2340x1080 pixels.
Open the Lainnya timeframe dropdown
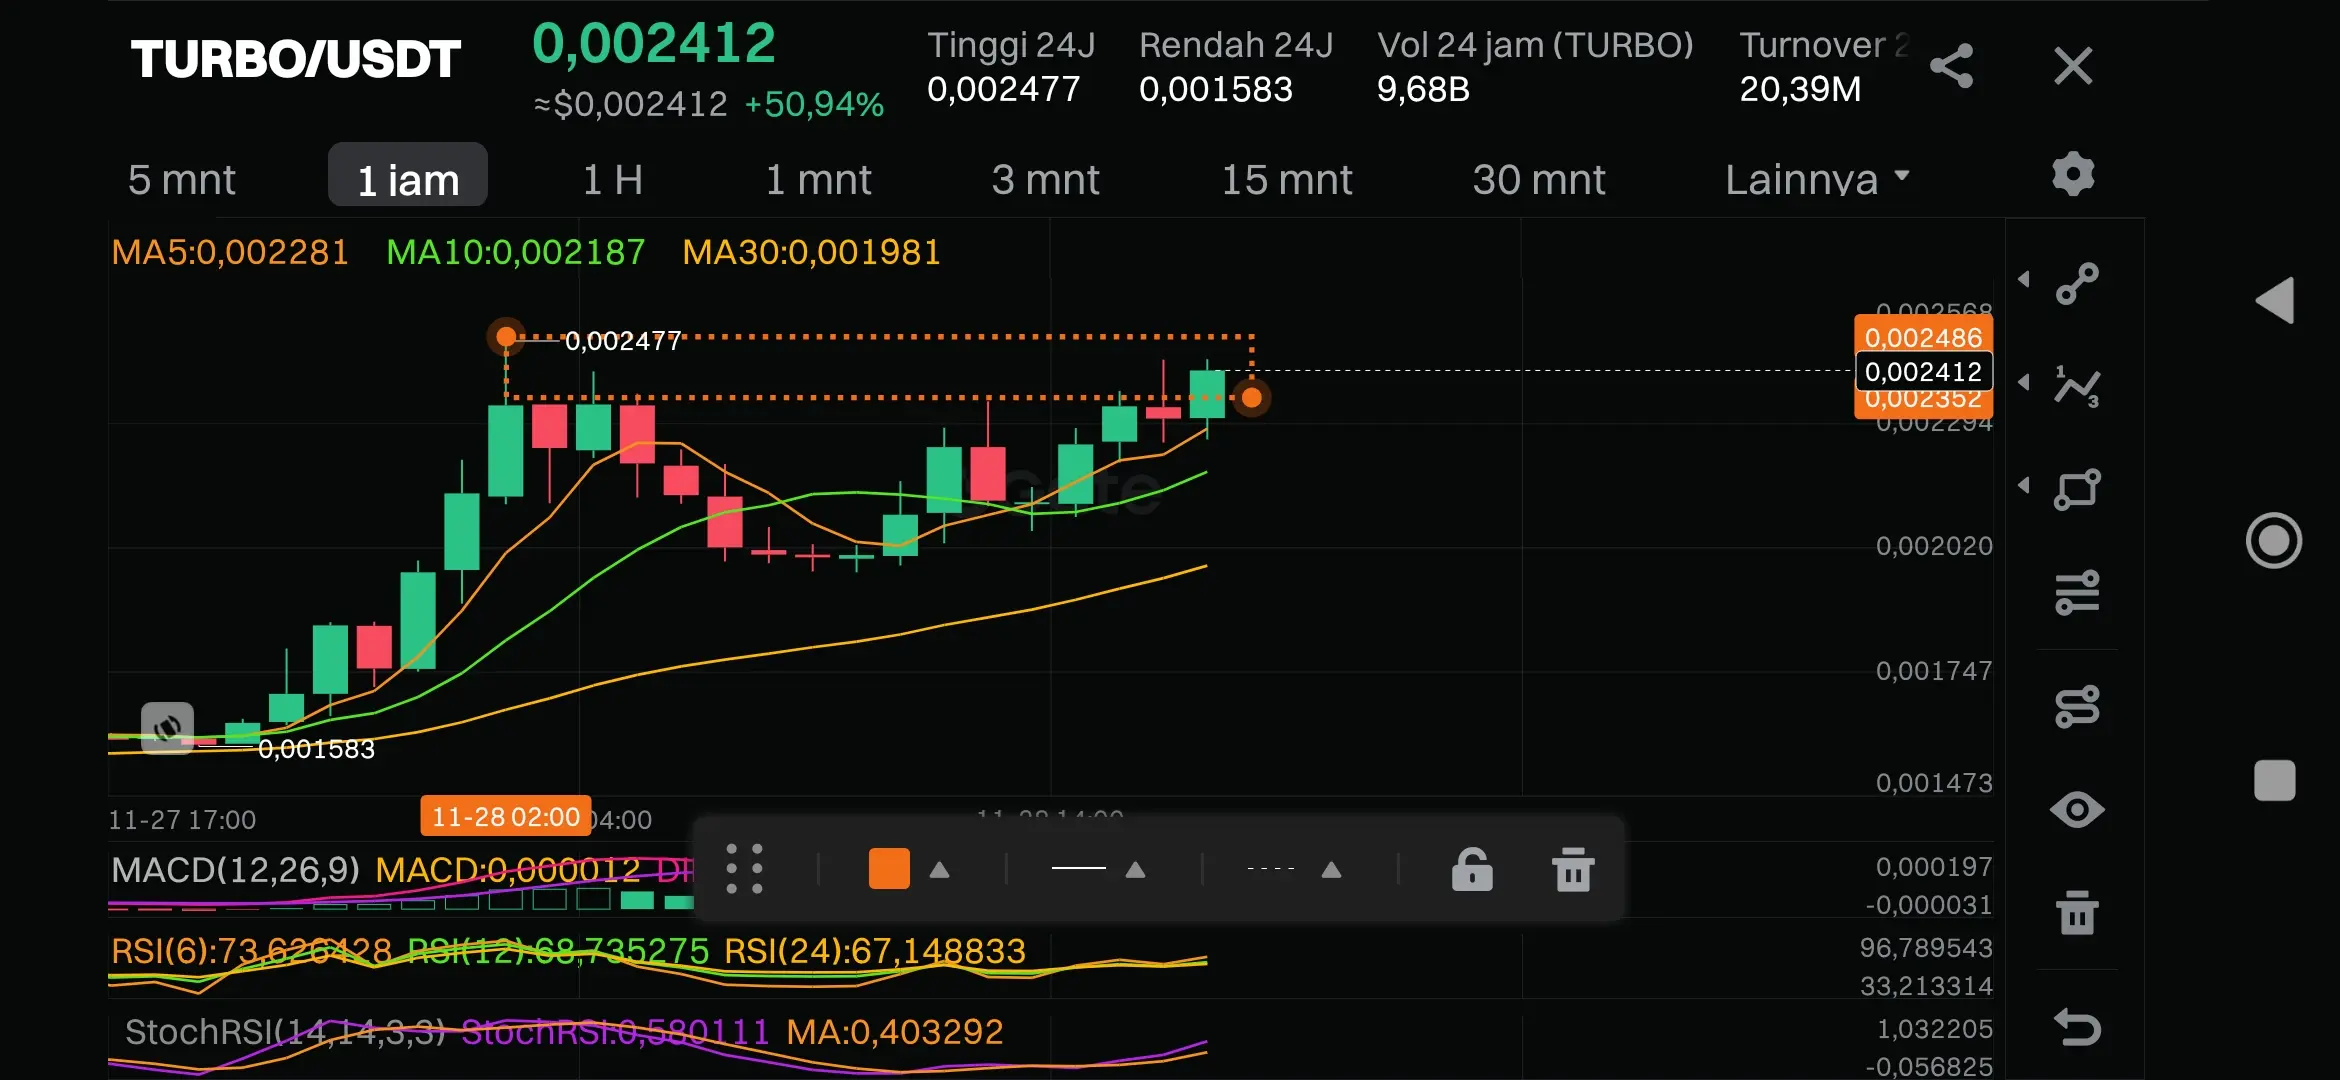[x=1815, y=180]
